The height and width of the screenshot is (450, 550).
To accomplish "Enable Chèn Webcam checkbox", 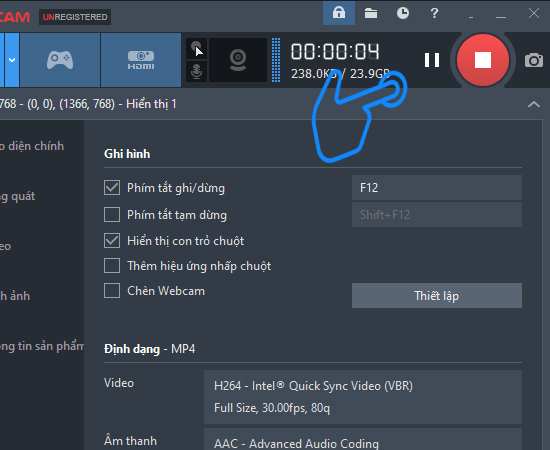I will click(x=112, y=290).
